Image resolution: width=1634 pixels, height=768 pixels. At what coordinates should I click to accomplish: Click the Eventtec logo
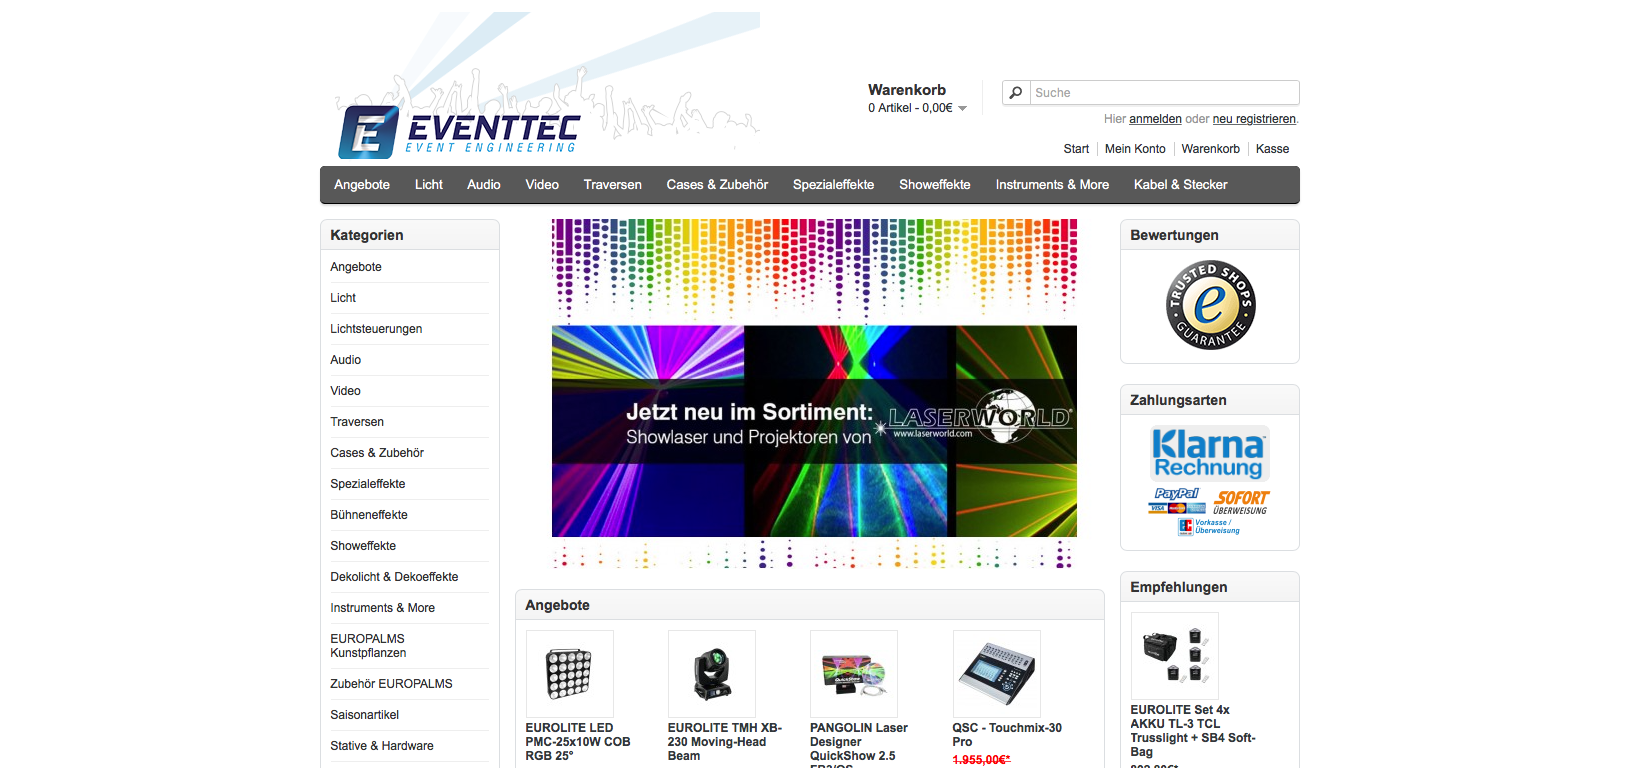click(x=459, y=132)
